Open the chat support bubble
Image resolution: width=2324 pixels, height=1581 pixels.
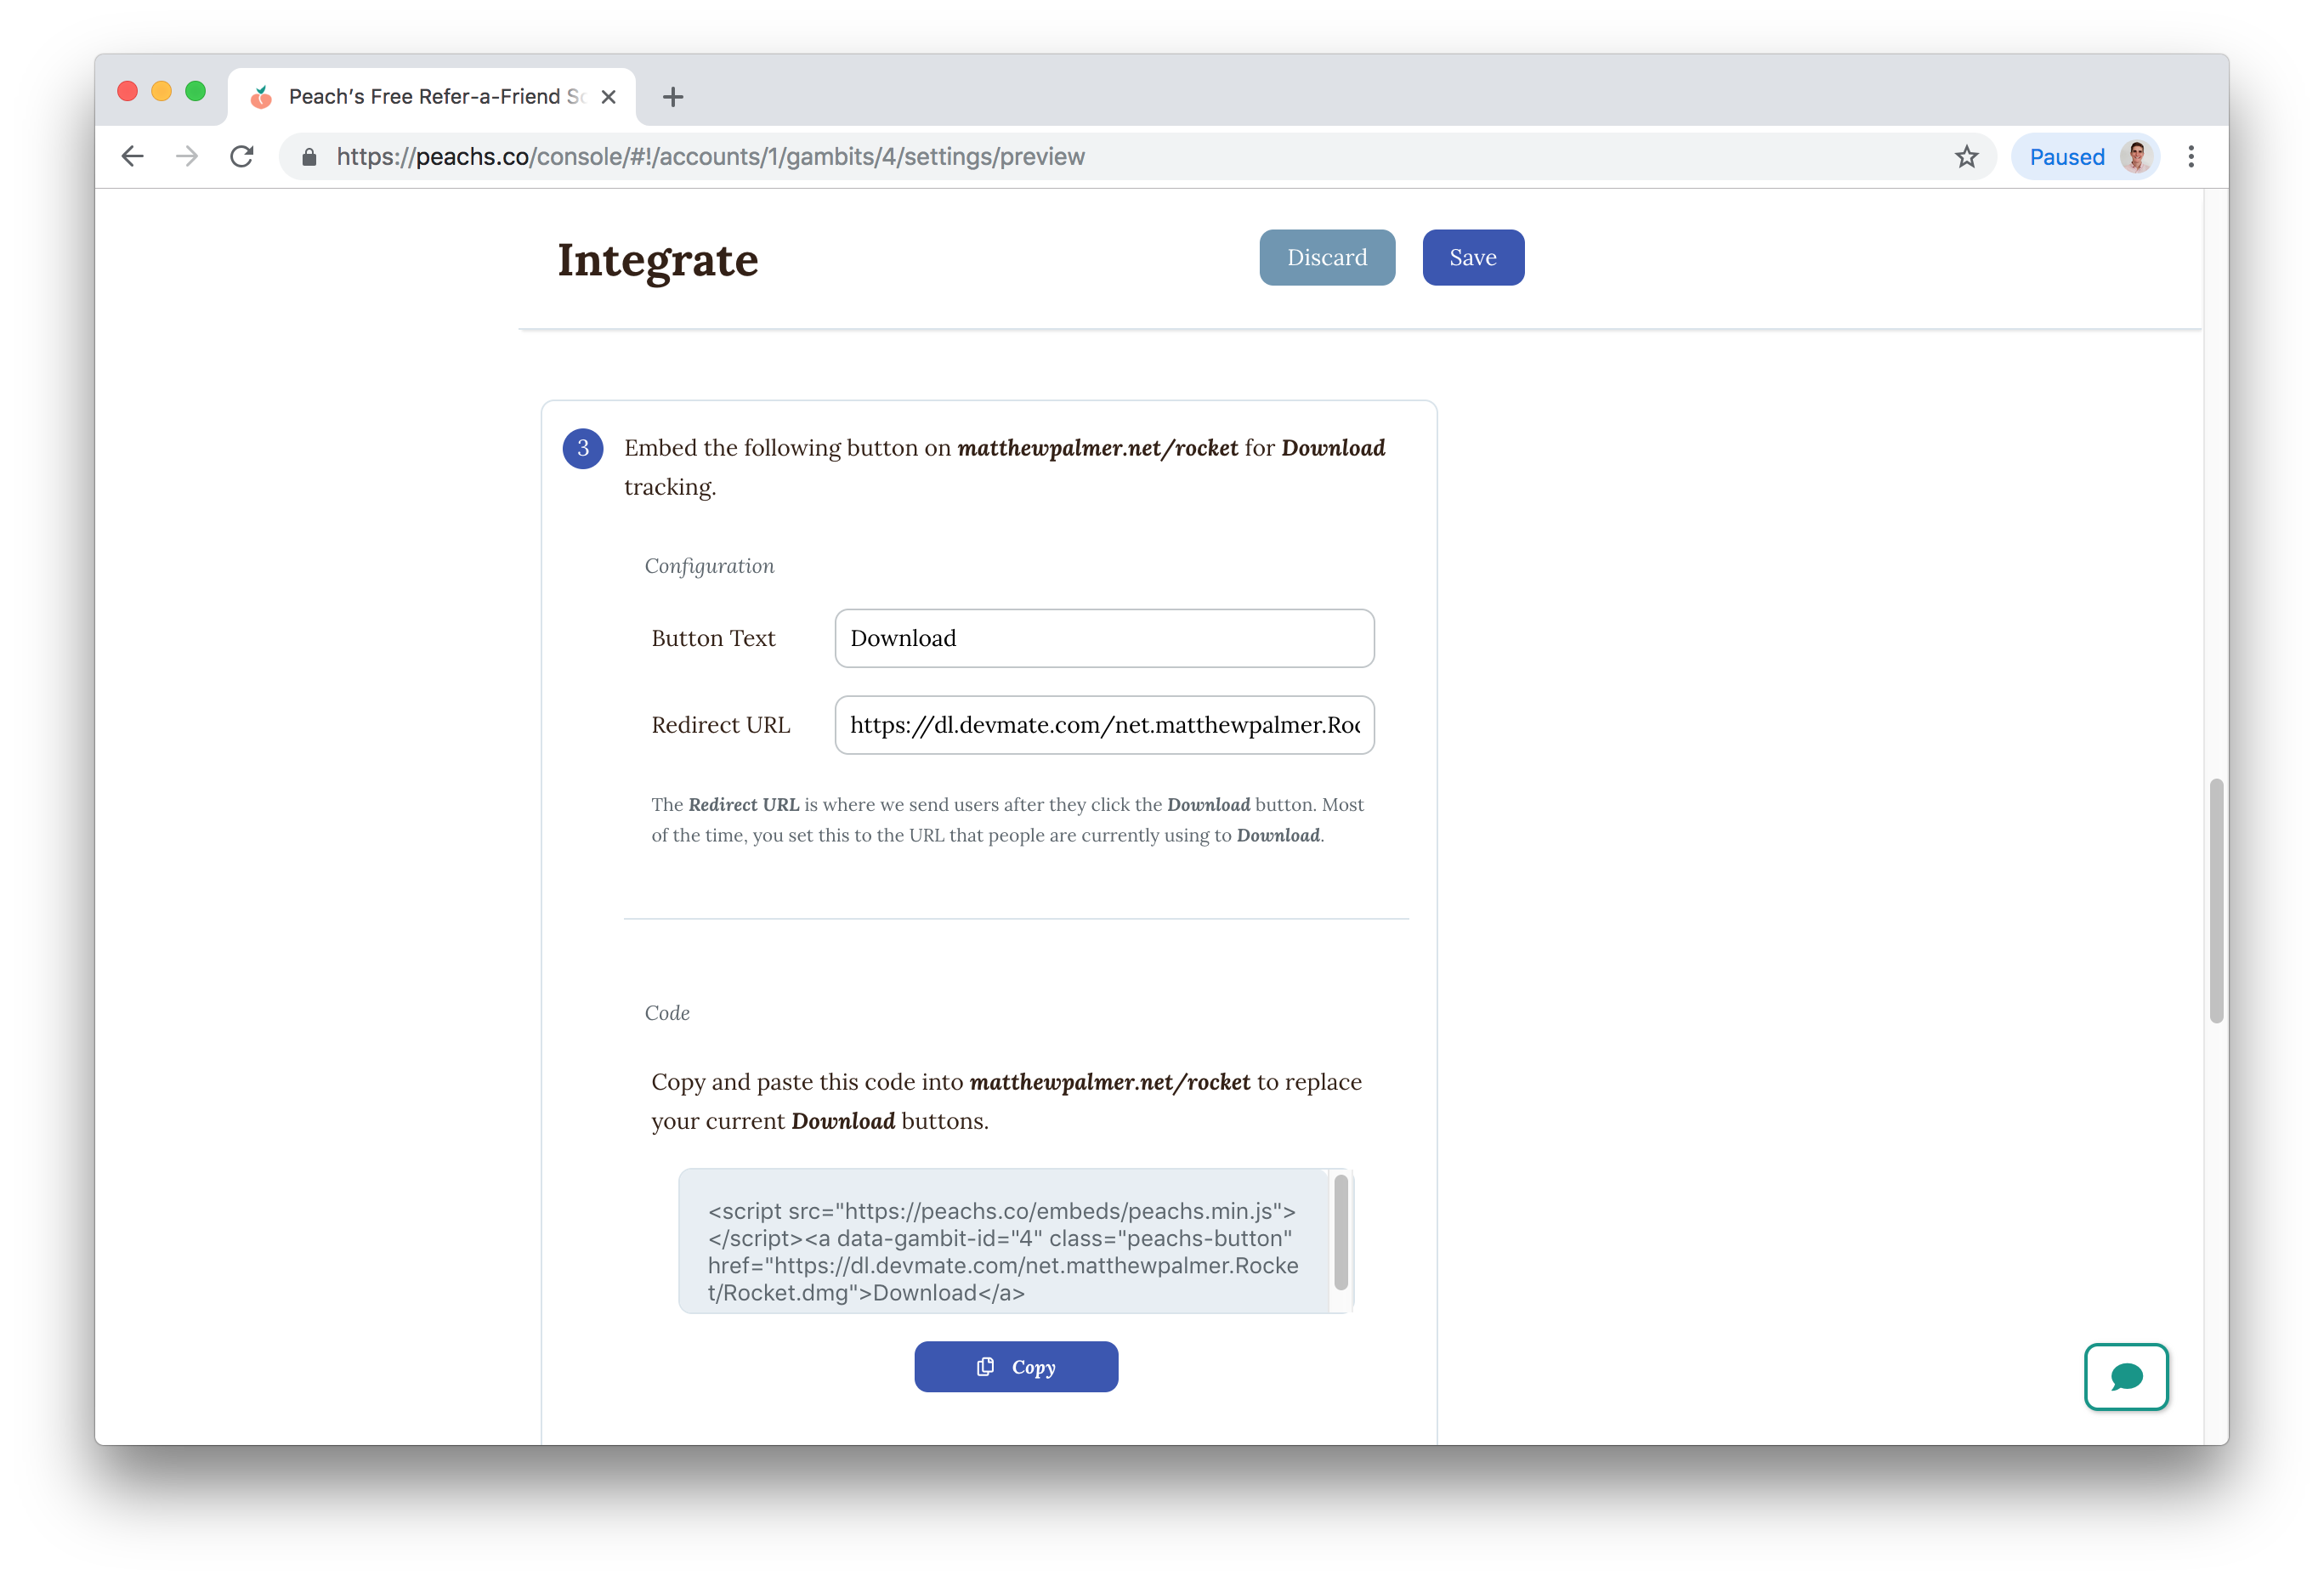(2125, 1376)
